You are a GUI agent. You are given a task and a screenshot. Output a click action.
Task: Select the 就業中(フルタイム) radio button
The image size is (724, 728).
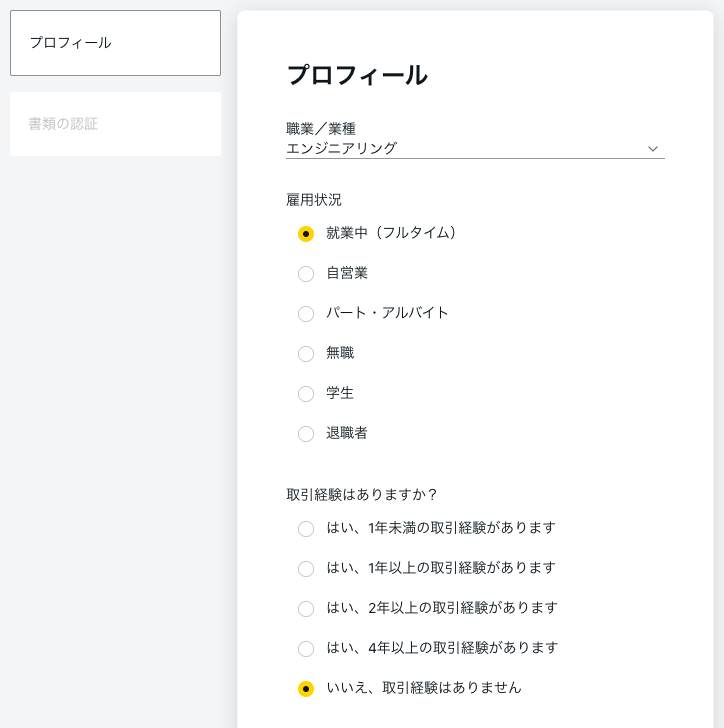click(306, 234)
